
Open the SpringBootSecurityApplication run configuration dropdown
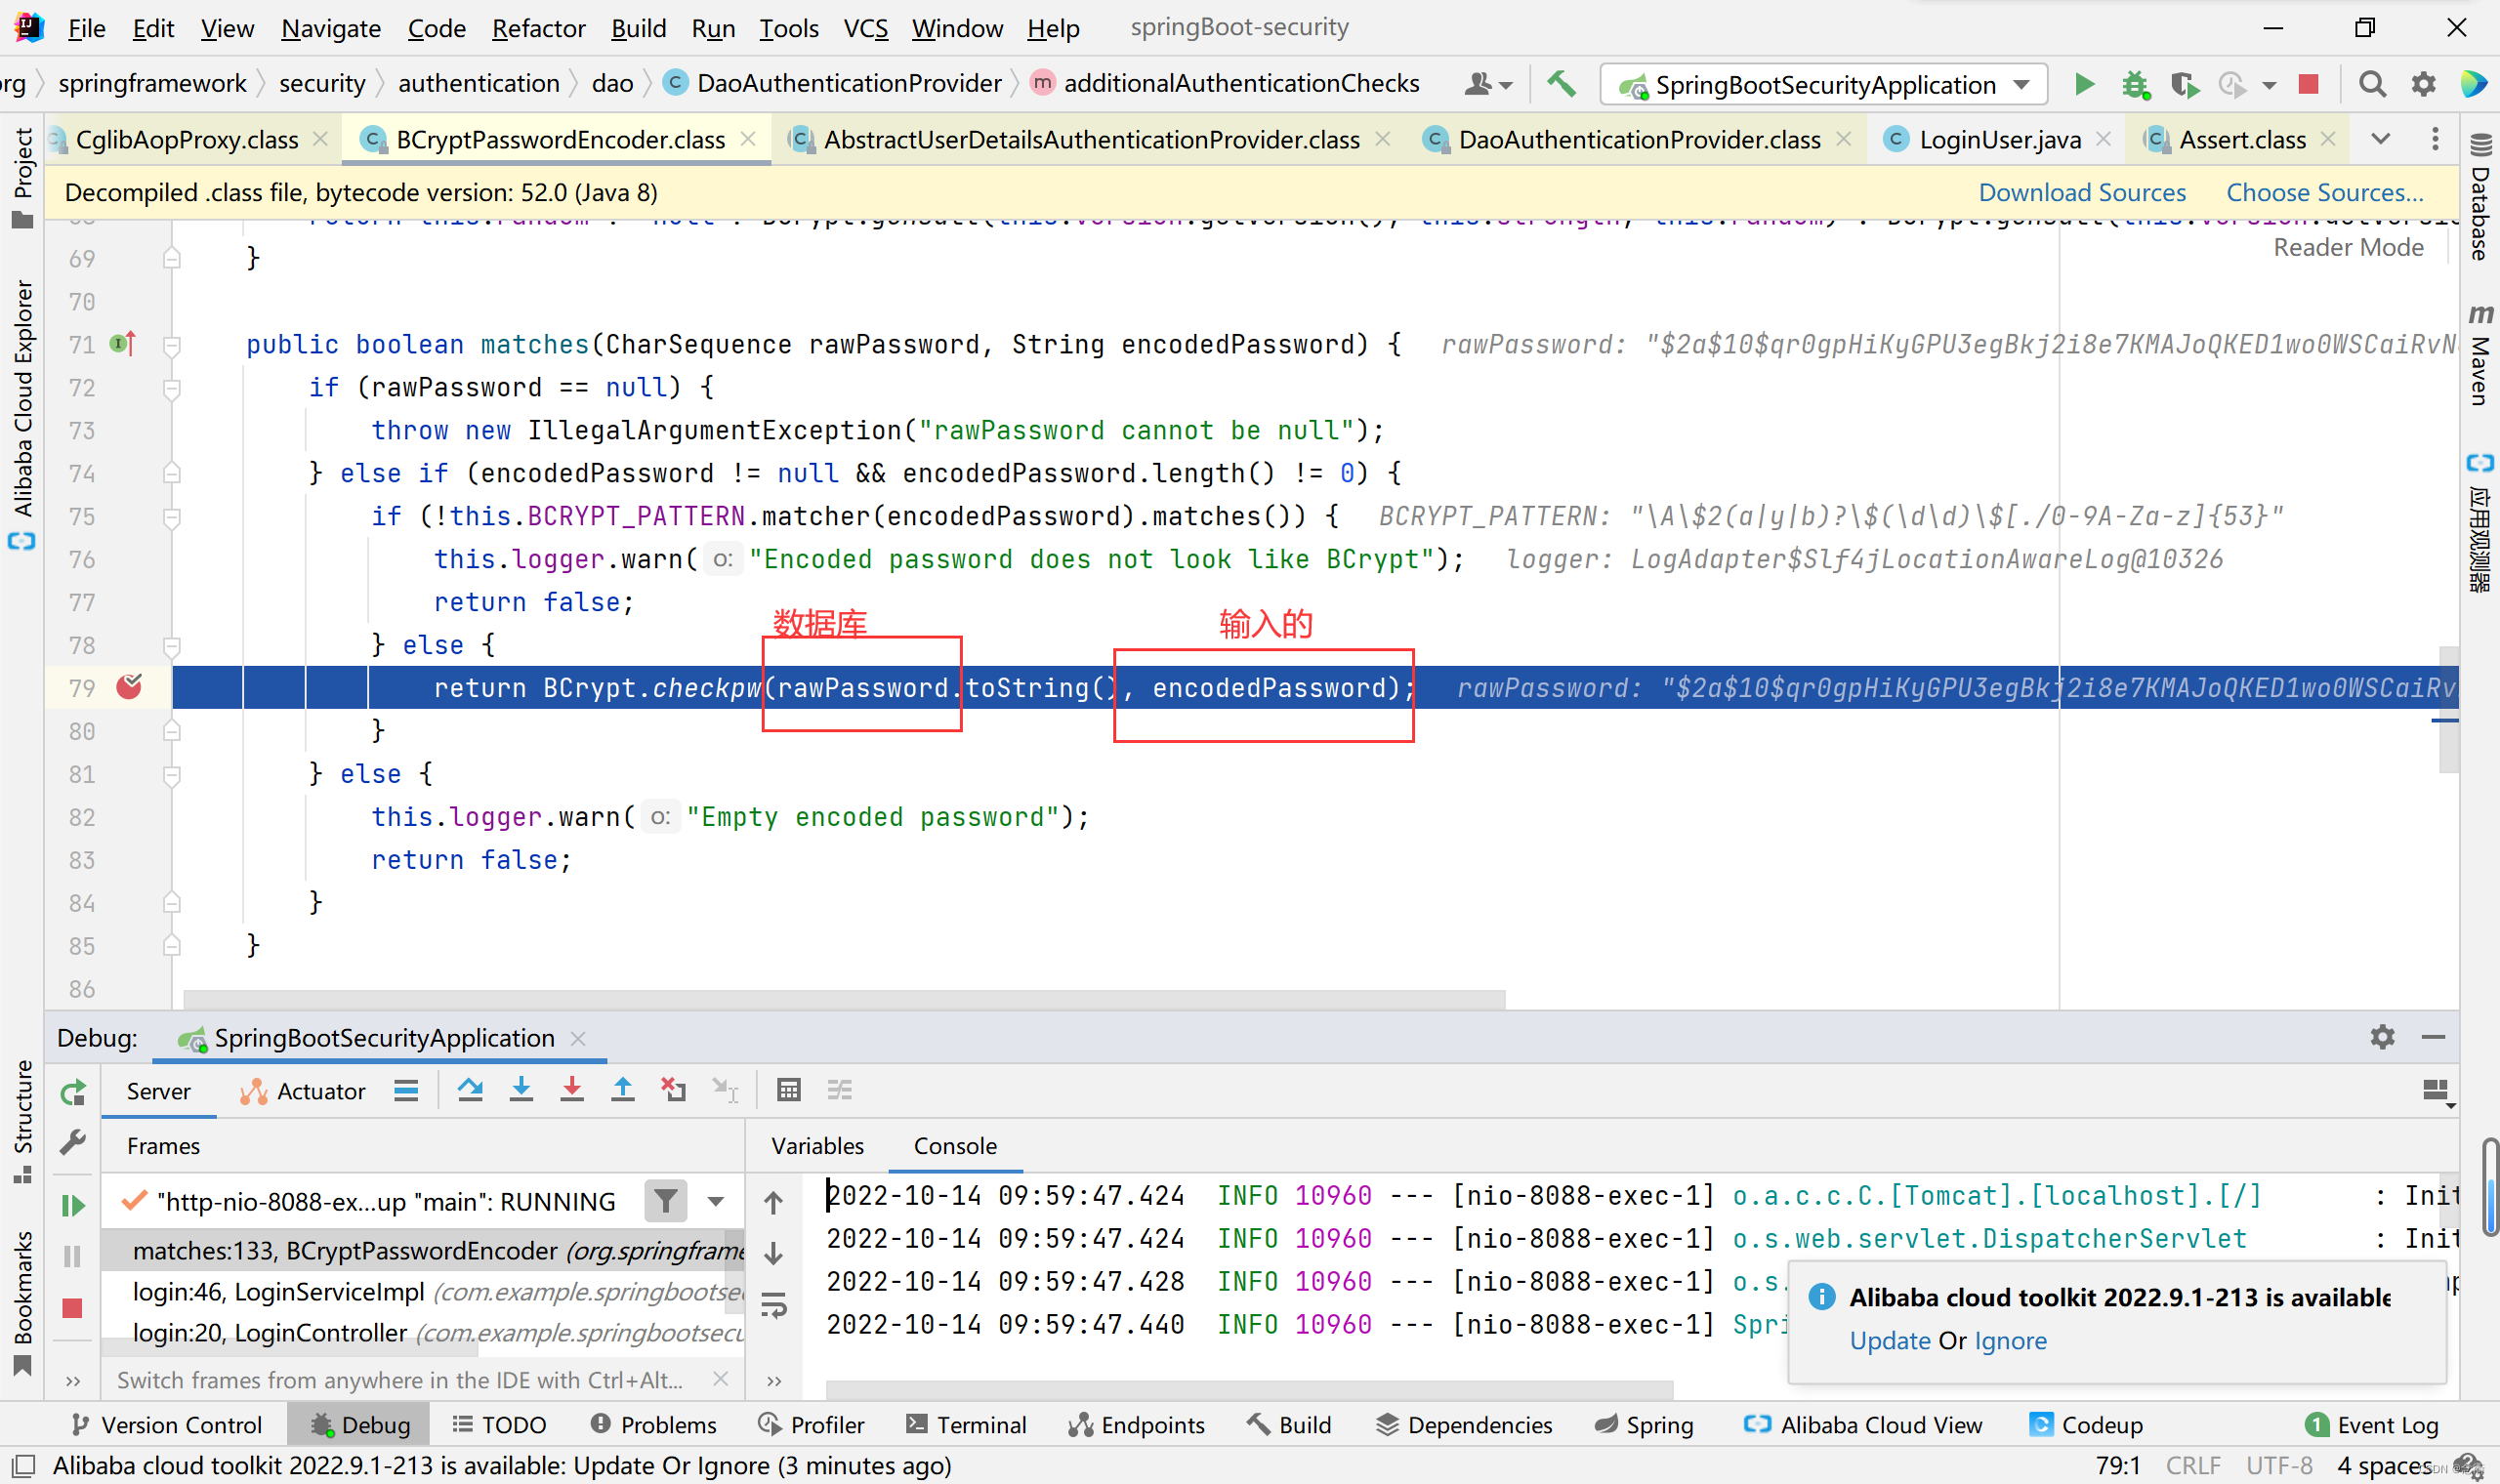tap(2022, 85)
